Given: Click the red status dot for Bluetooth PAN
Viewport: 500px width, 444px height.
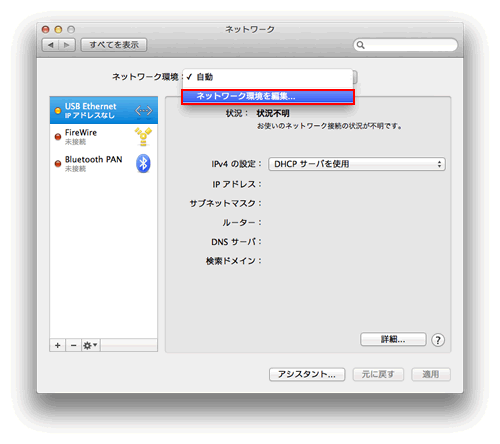Looking at the screenshot, I should pyautogui.click(x=58, y=163).
